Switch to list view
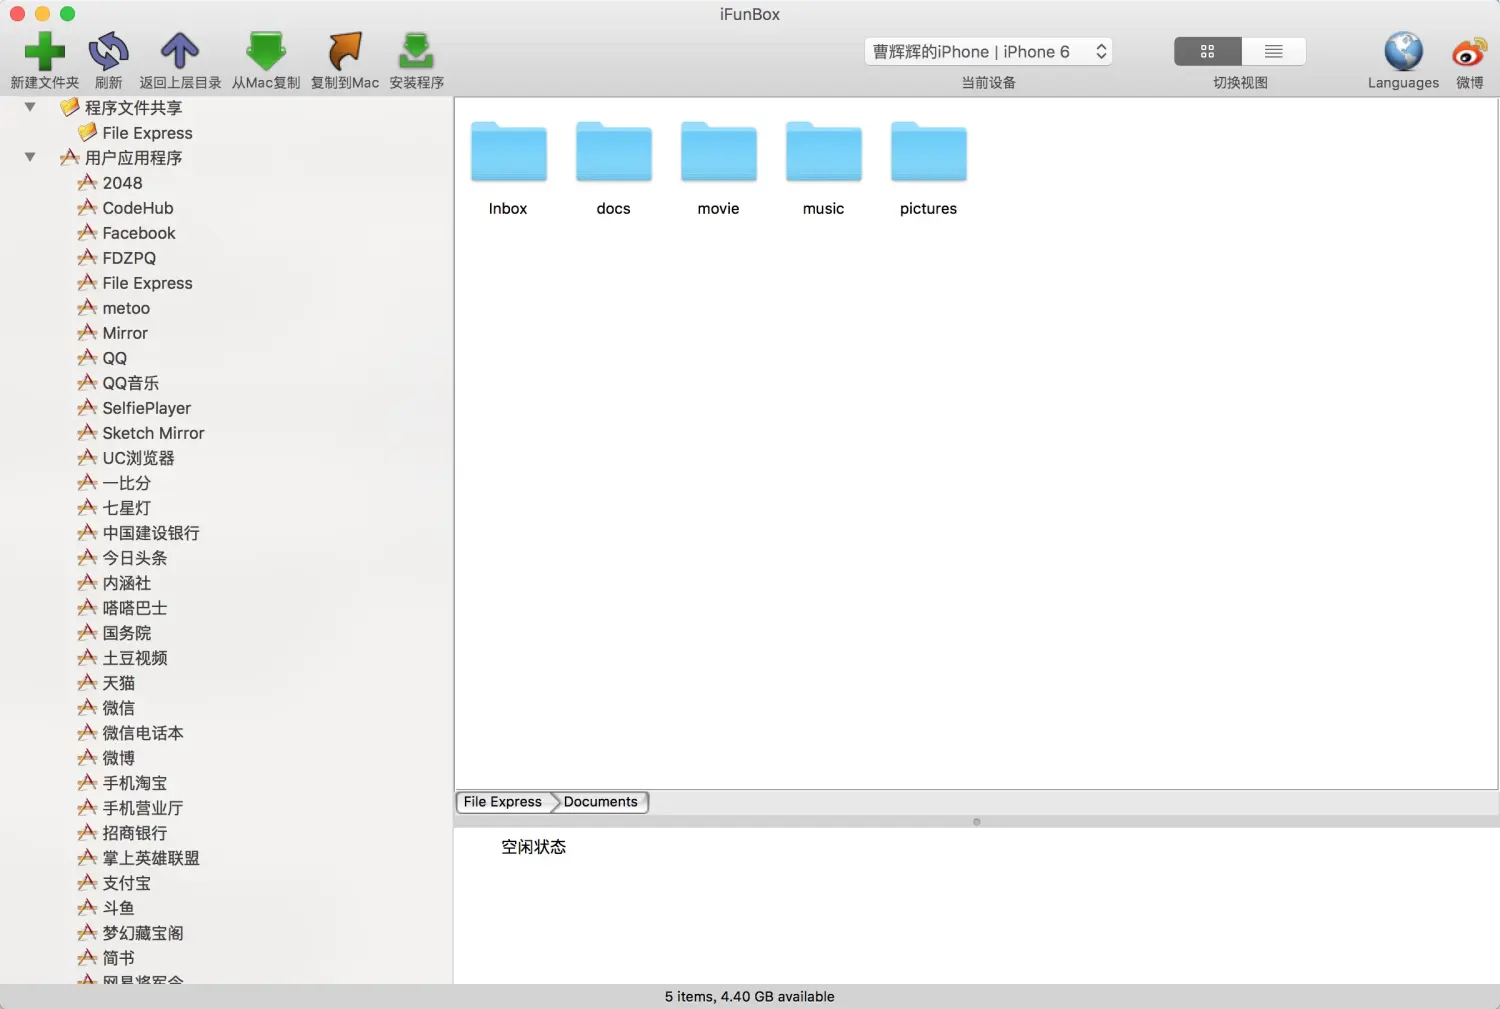The height and width of the screenshot is (1009, 1500). [x=1273, y=51]
